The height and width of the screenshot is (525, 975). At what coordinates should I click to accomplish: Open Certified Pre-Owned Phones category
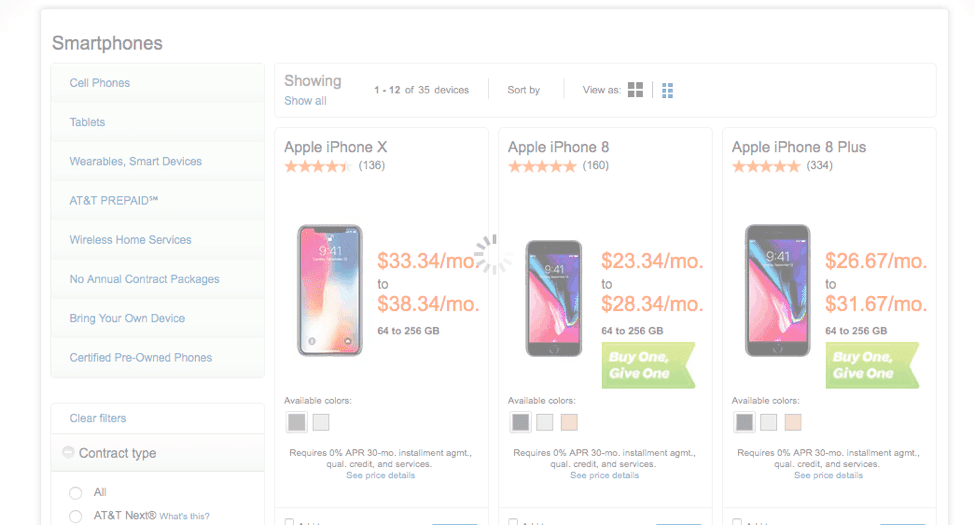[x=140, y=357]
